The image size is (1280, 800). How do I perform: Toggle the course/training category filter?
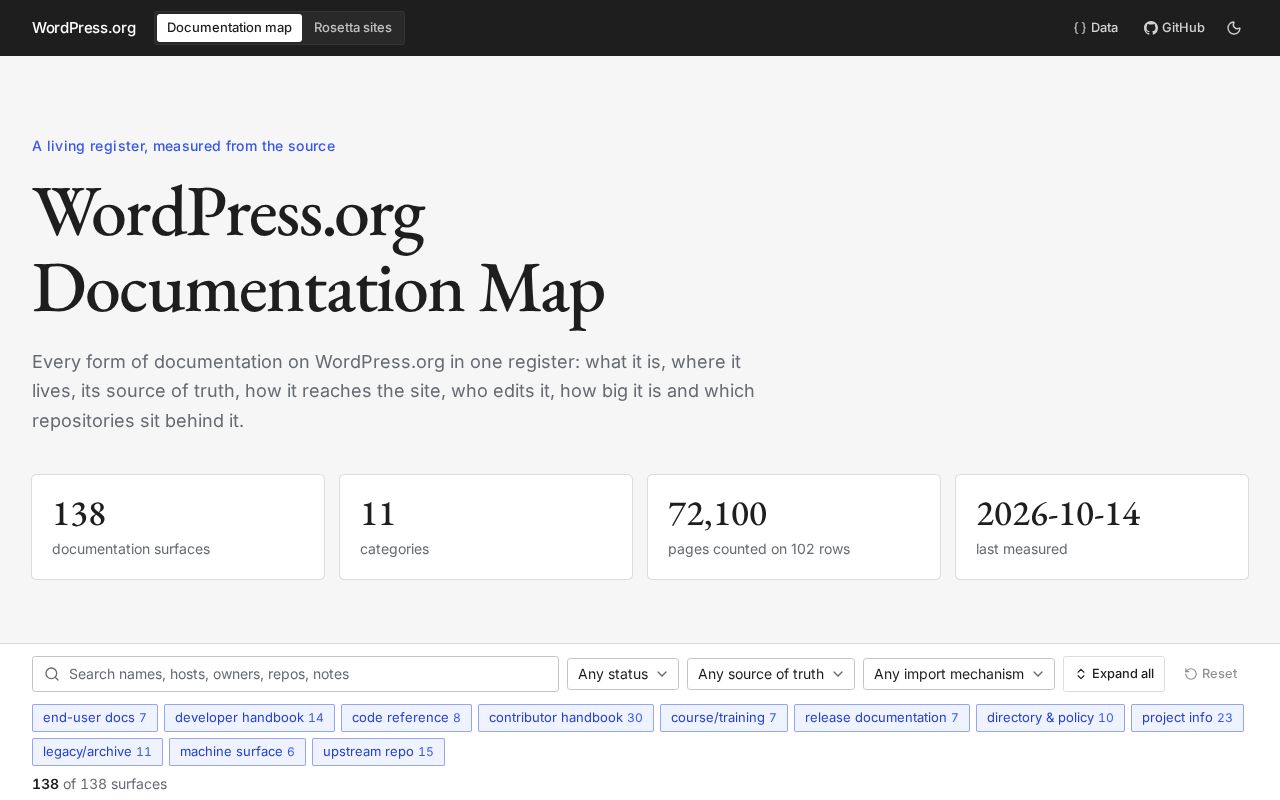click(724, 718)
